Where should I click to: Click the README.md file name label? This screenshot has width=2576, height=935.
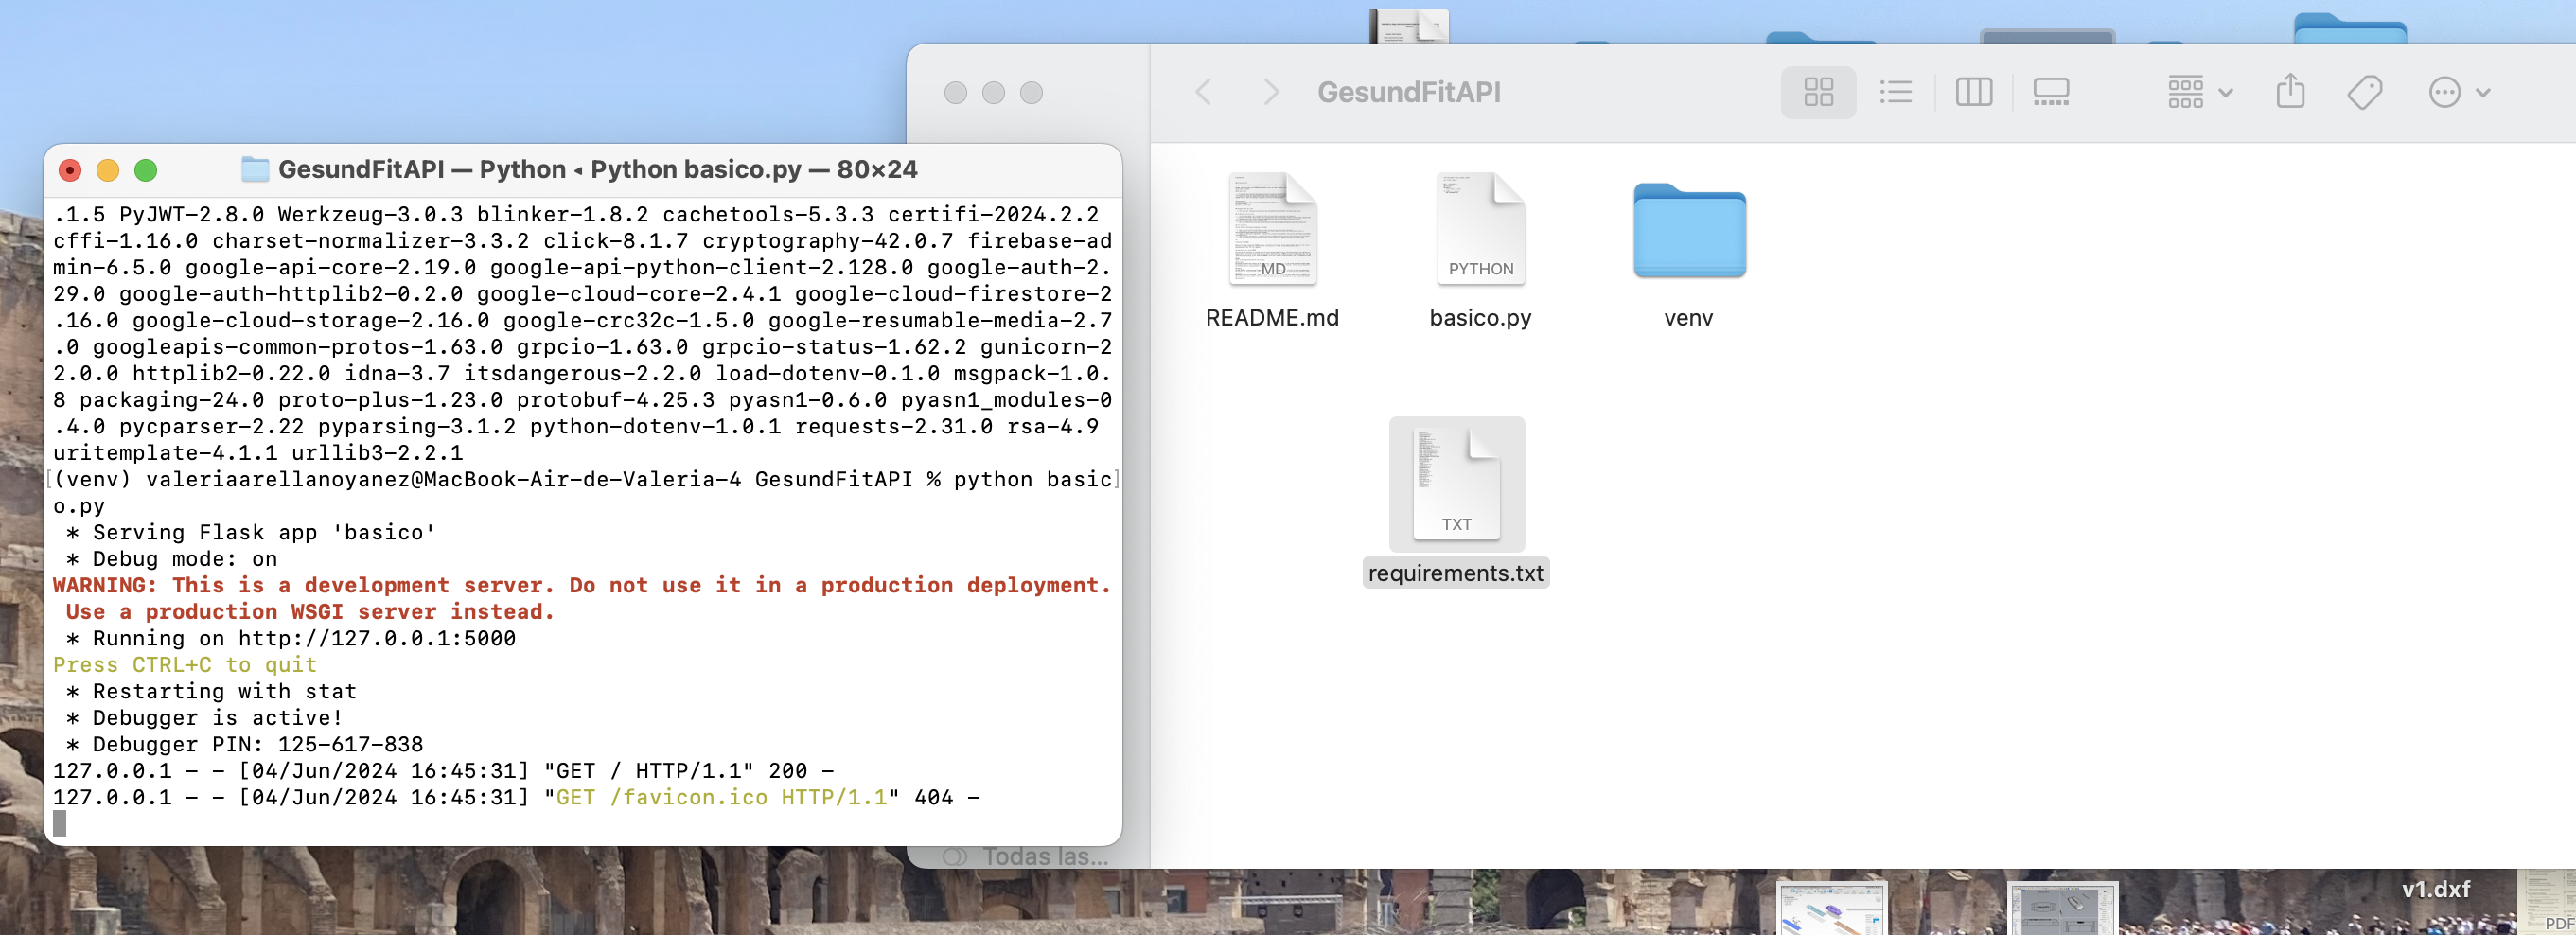tap(1272, 318)
